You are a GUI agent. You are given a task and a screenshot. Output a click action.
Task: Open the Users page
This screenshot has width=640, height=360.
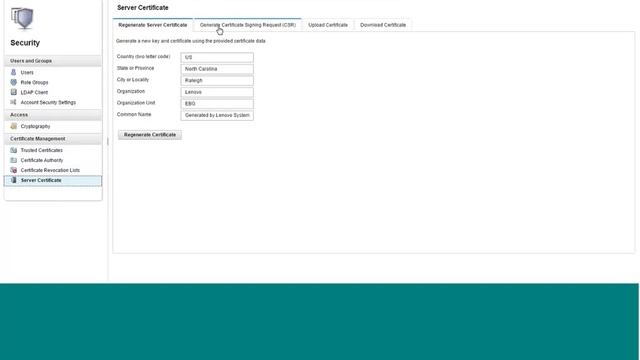point(27,72)
